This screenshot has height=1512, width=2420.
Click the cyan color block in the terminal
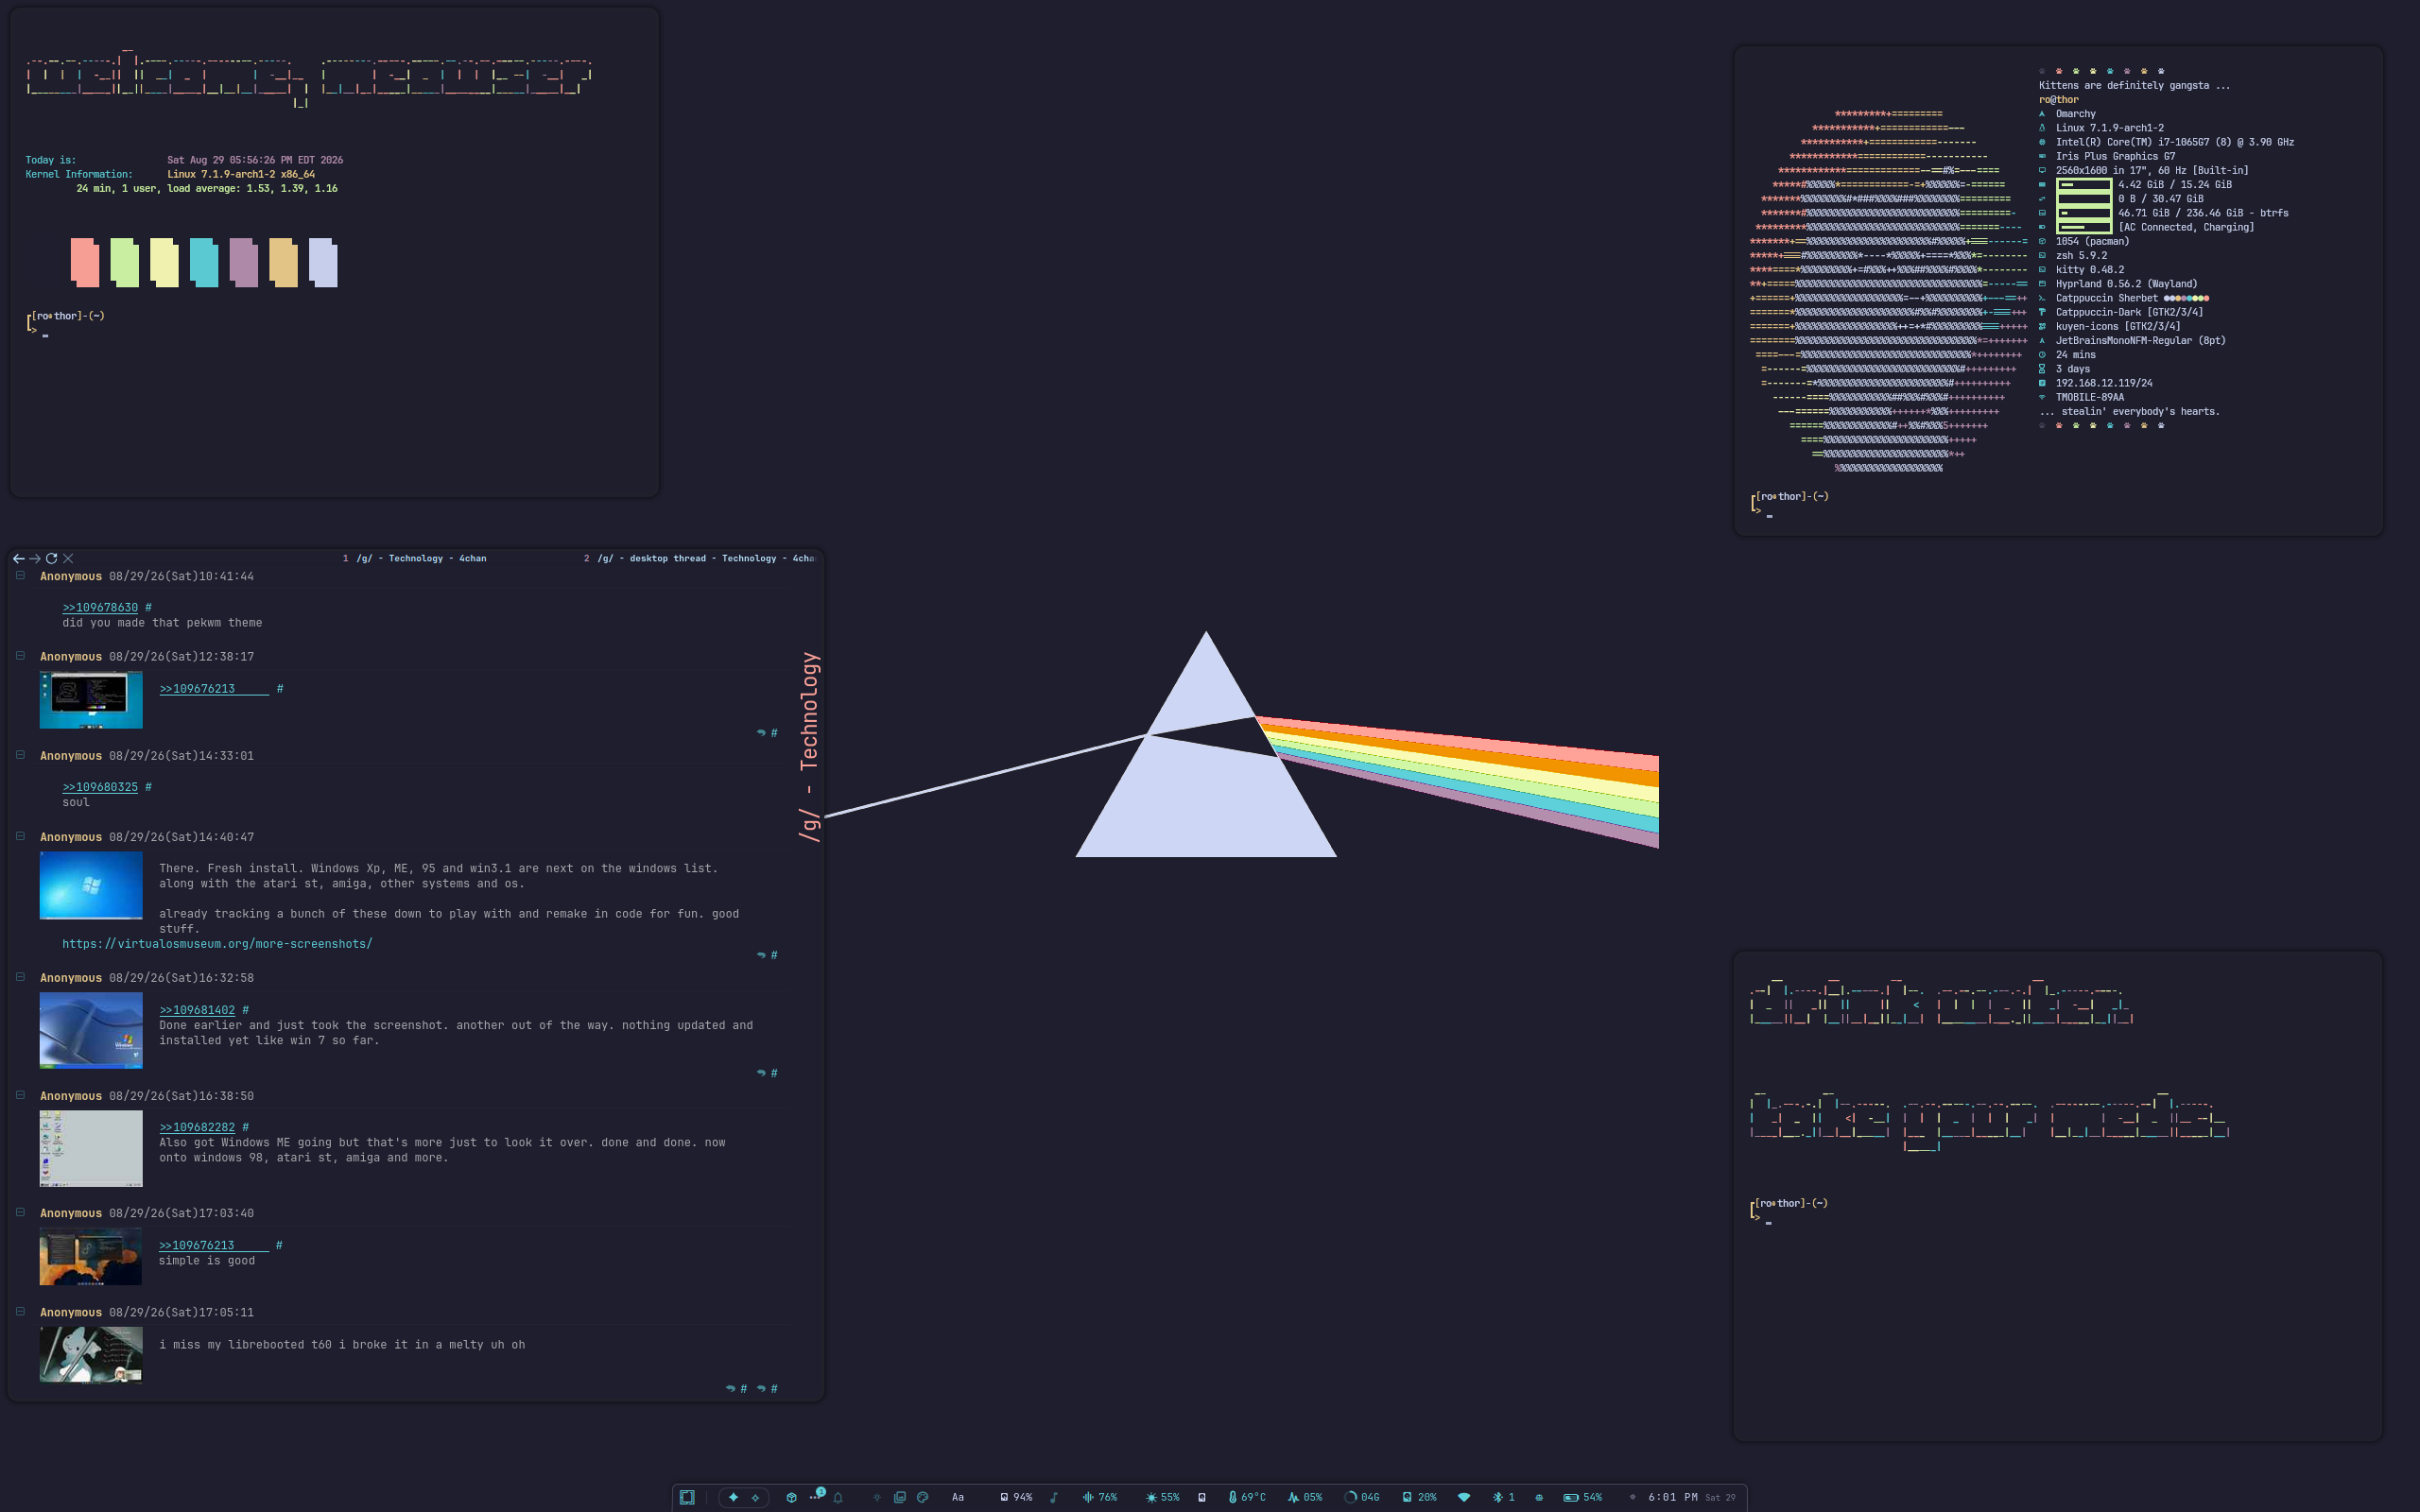204,263
